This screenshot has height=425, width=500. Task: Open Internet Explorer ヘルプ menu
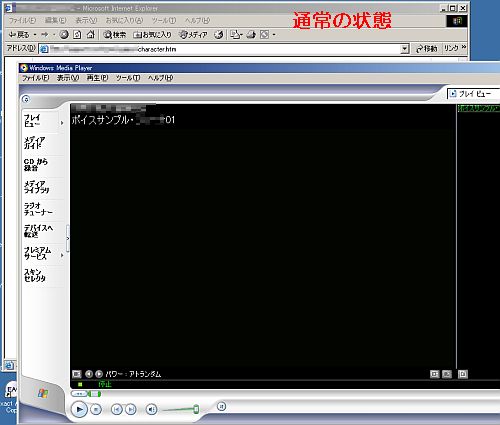197,20
